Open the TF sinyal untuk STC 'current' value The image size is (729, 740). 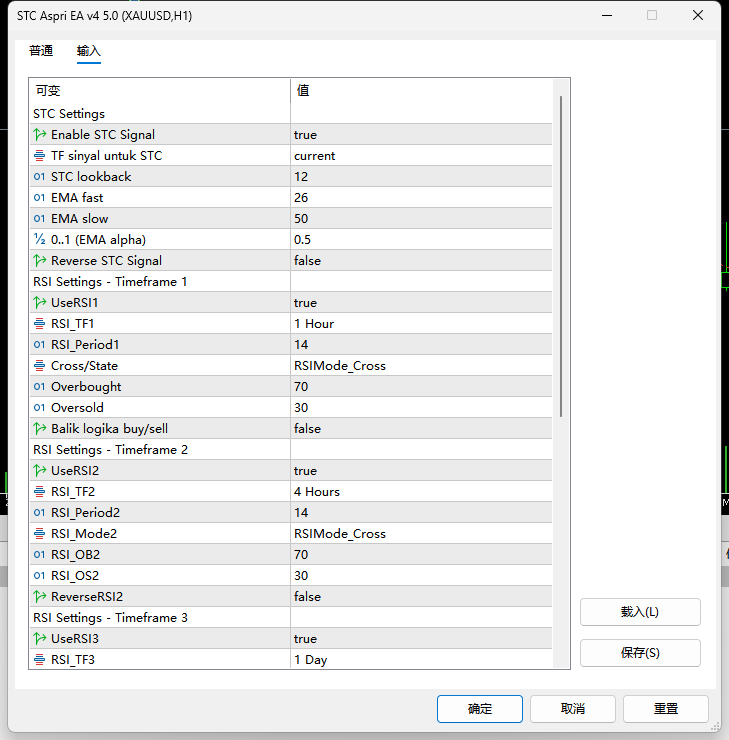(x=421, y=156)
